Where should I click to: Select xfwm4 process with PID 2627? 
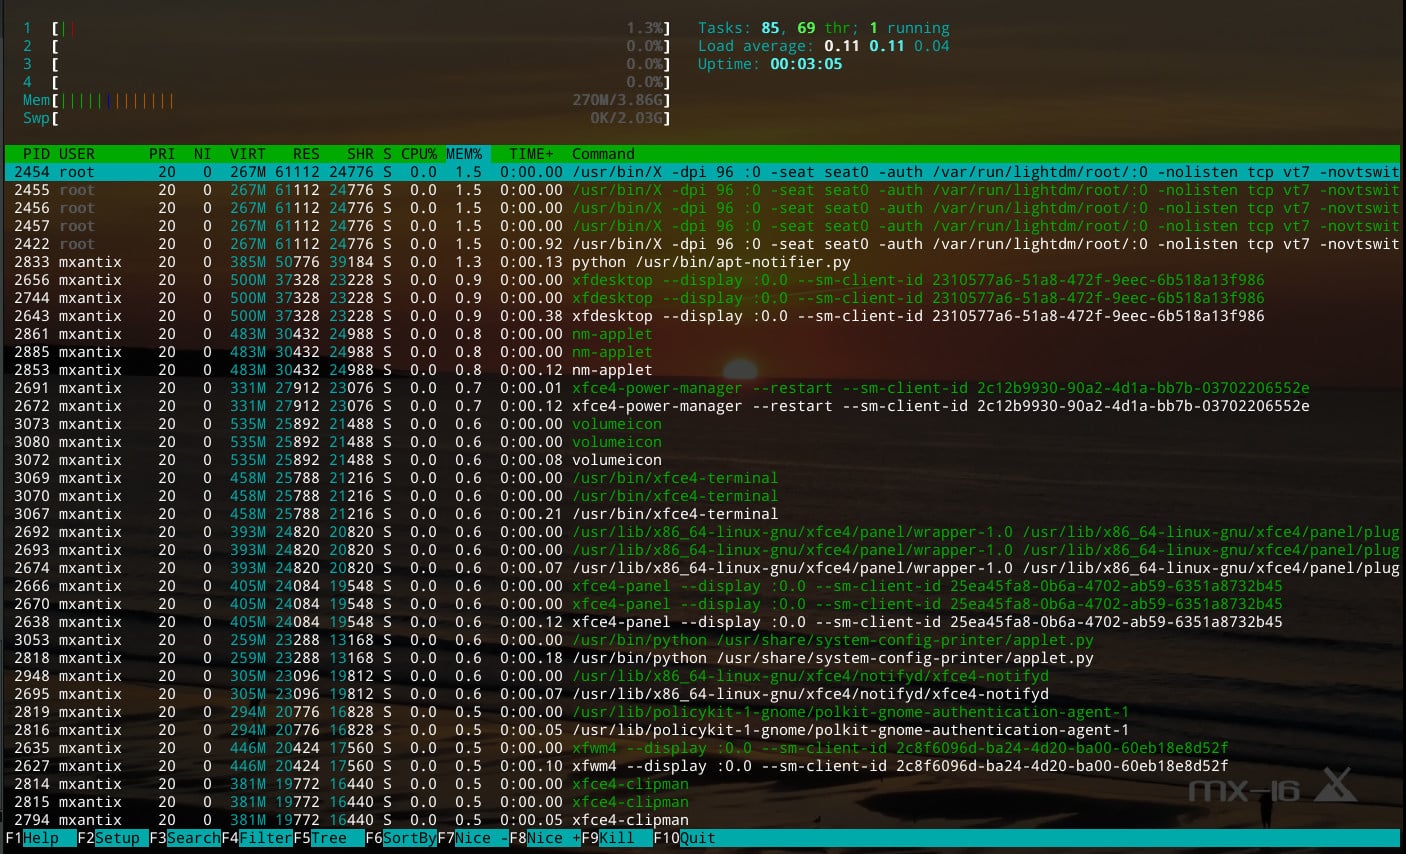[702, 766]
